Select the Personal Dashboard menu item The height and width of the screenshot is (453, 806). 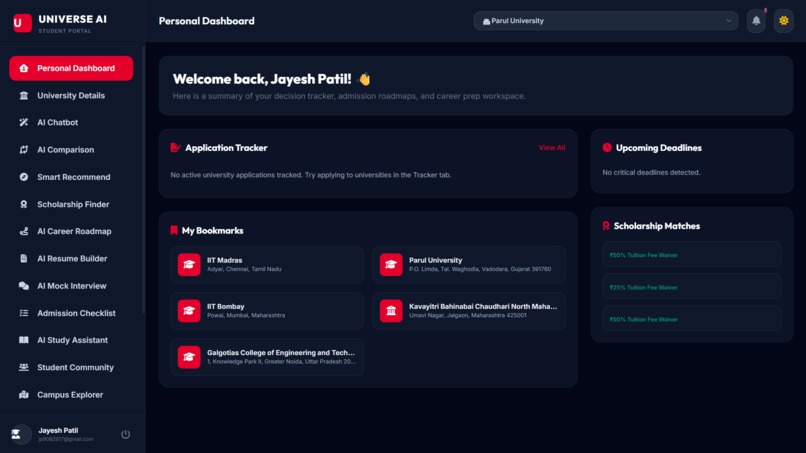click(x=71, y=68)
